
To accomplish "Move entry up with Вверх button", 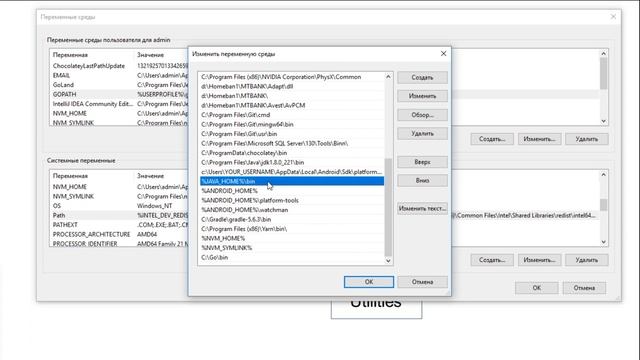I will pos(422,162).
